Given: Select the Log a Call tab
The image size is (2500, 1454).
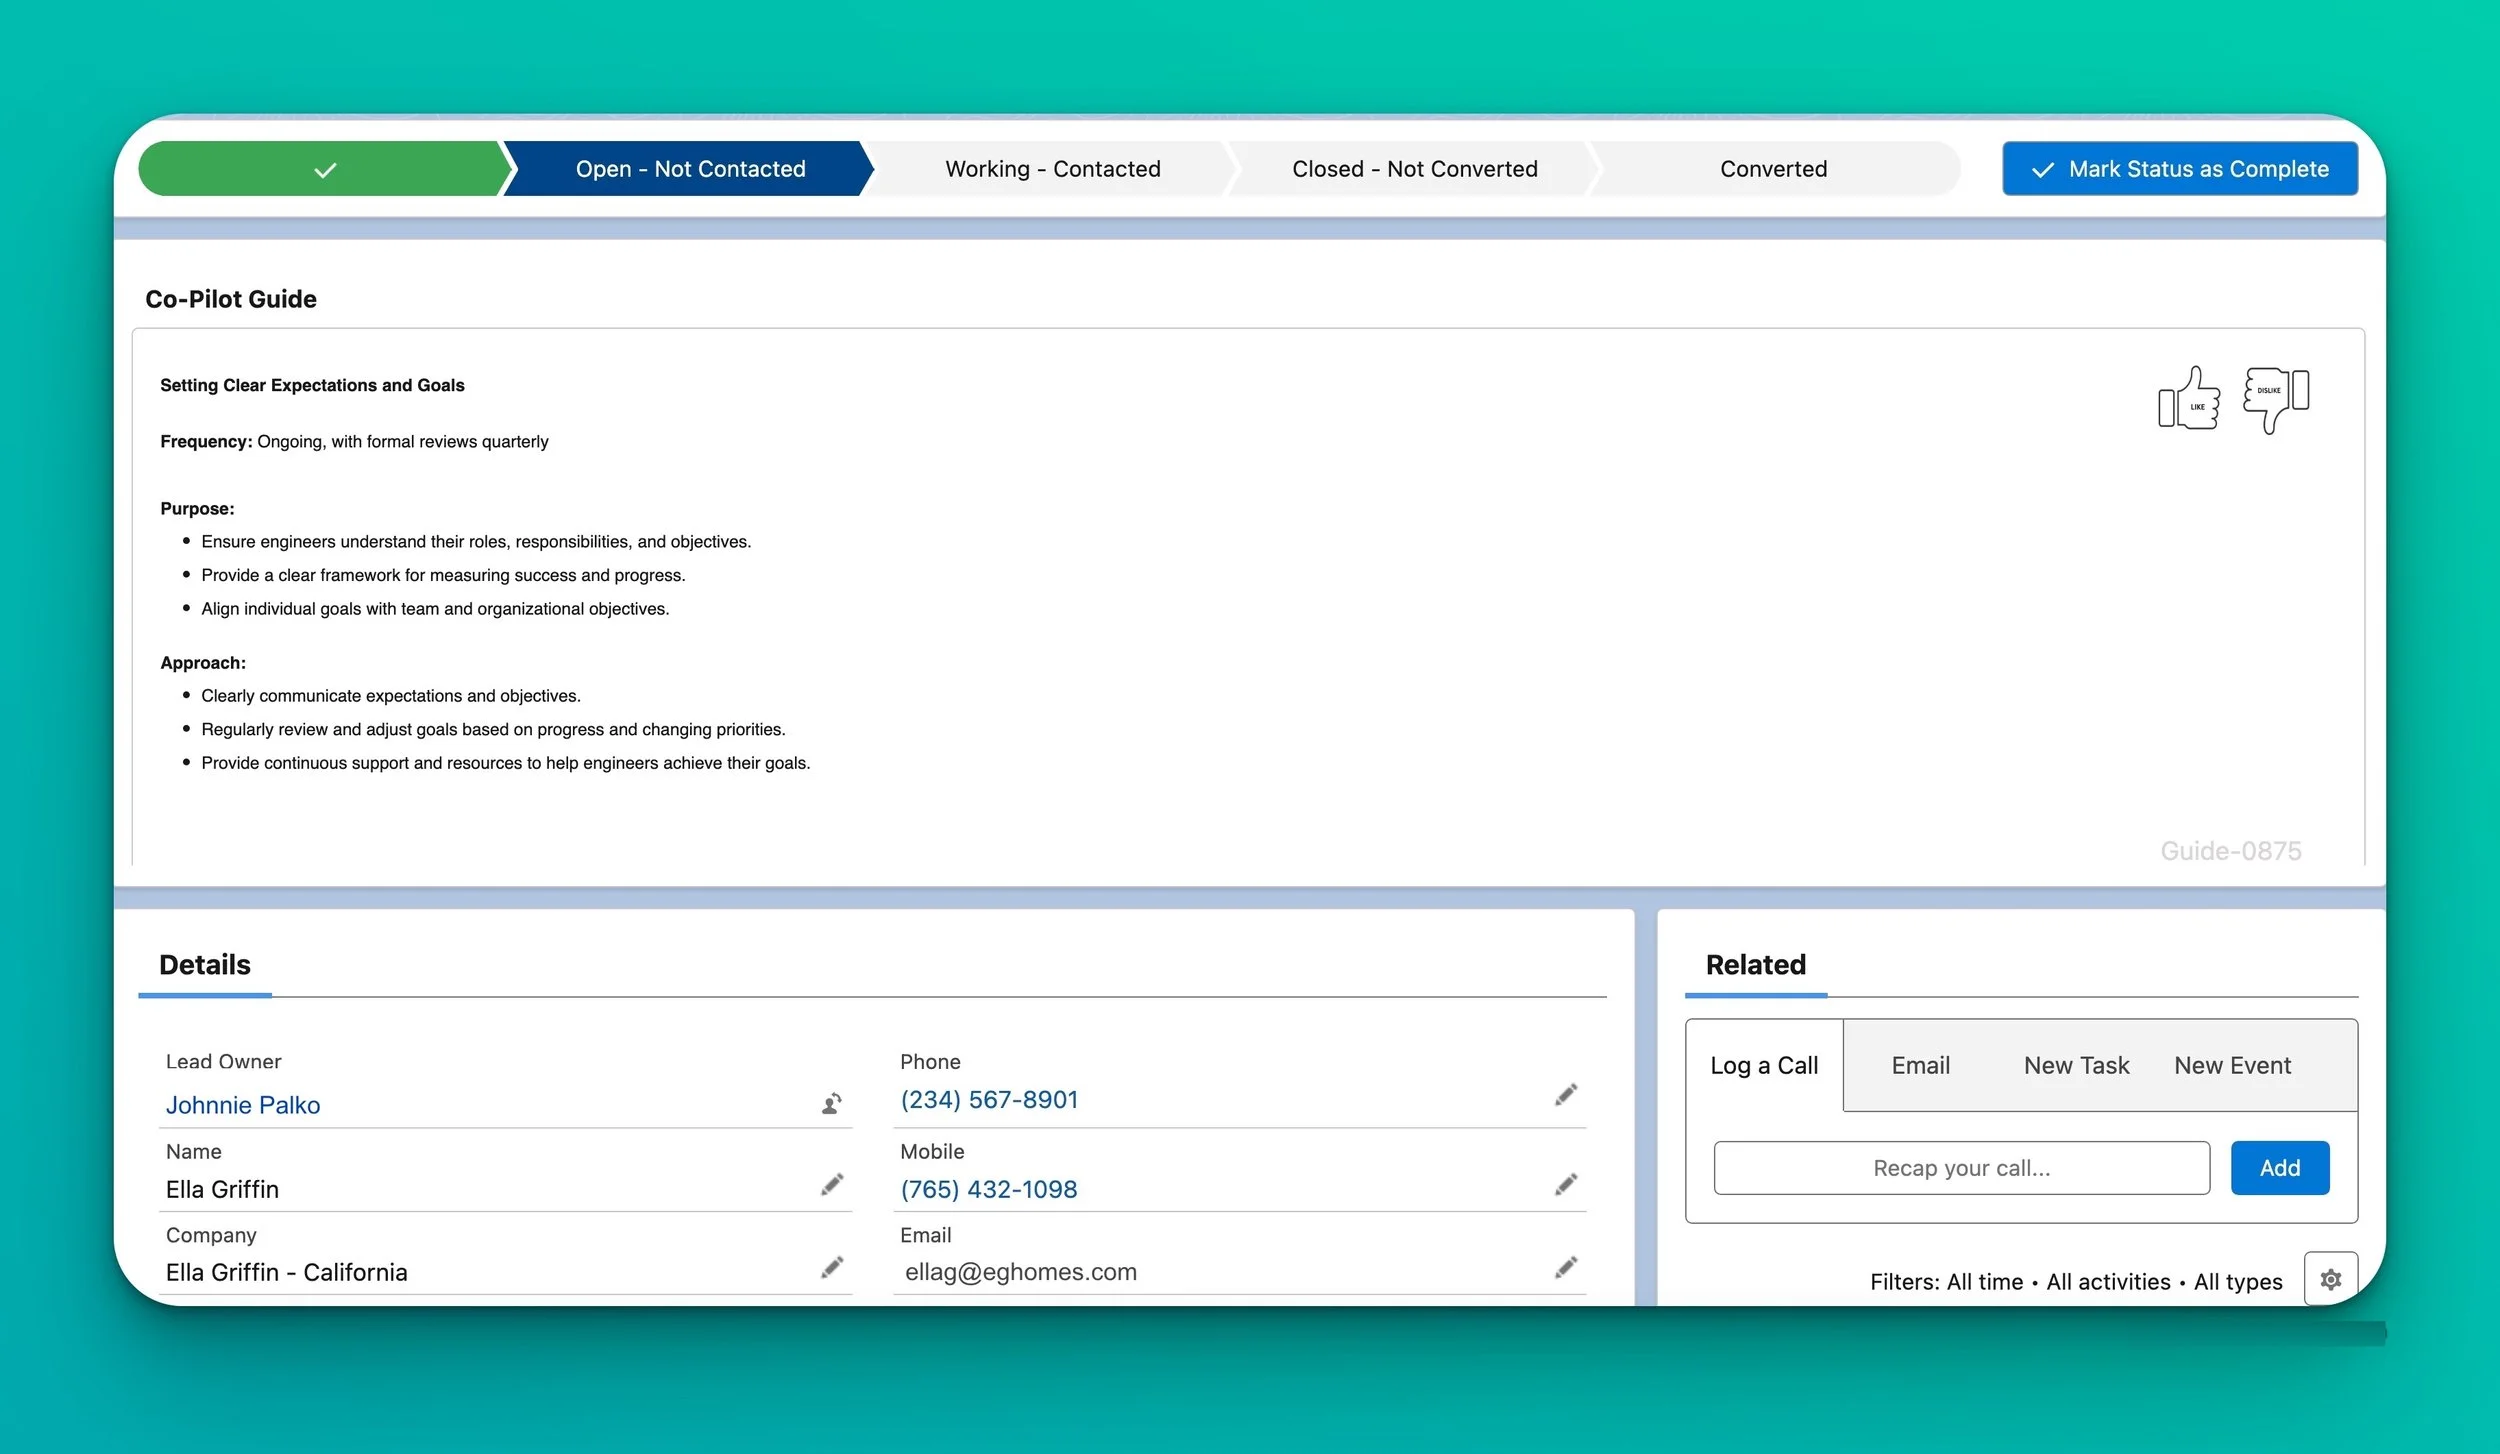Looking at the screenshot, I should pyautogui.click(x=1763, y=1065).
